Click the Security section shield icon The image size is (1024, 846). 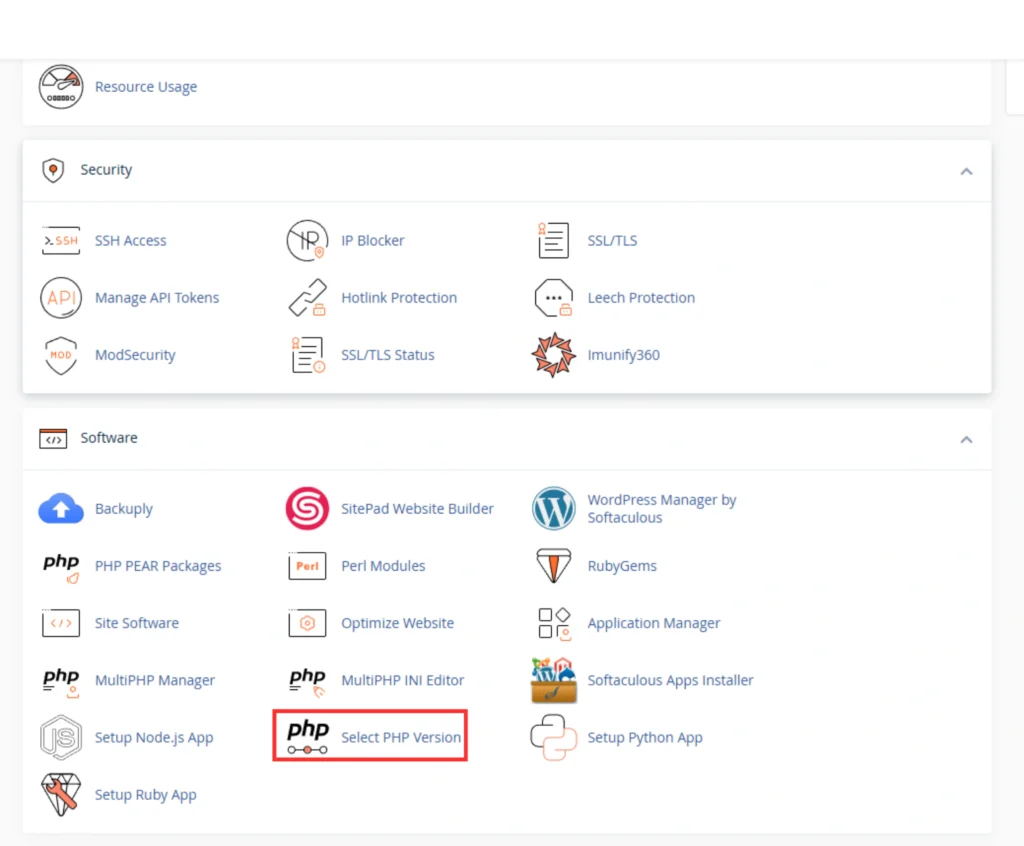click(x=53, y=171)
